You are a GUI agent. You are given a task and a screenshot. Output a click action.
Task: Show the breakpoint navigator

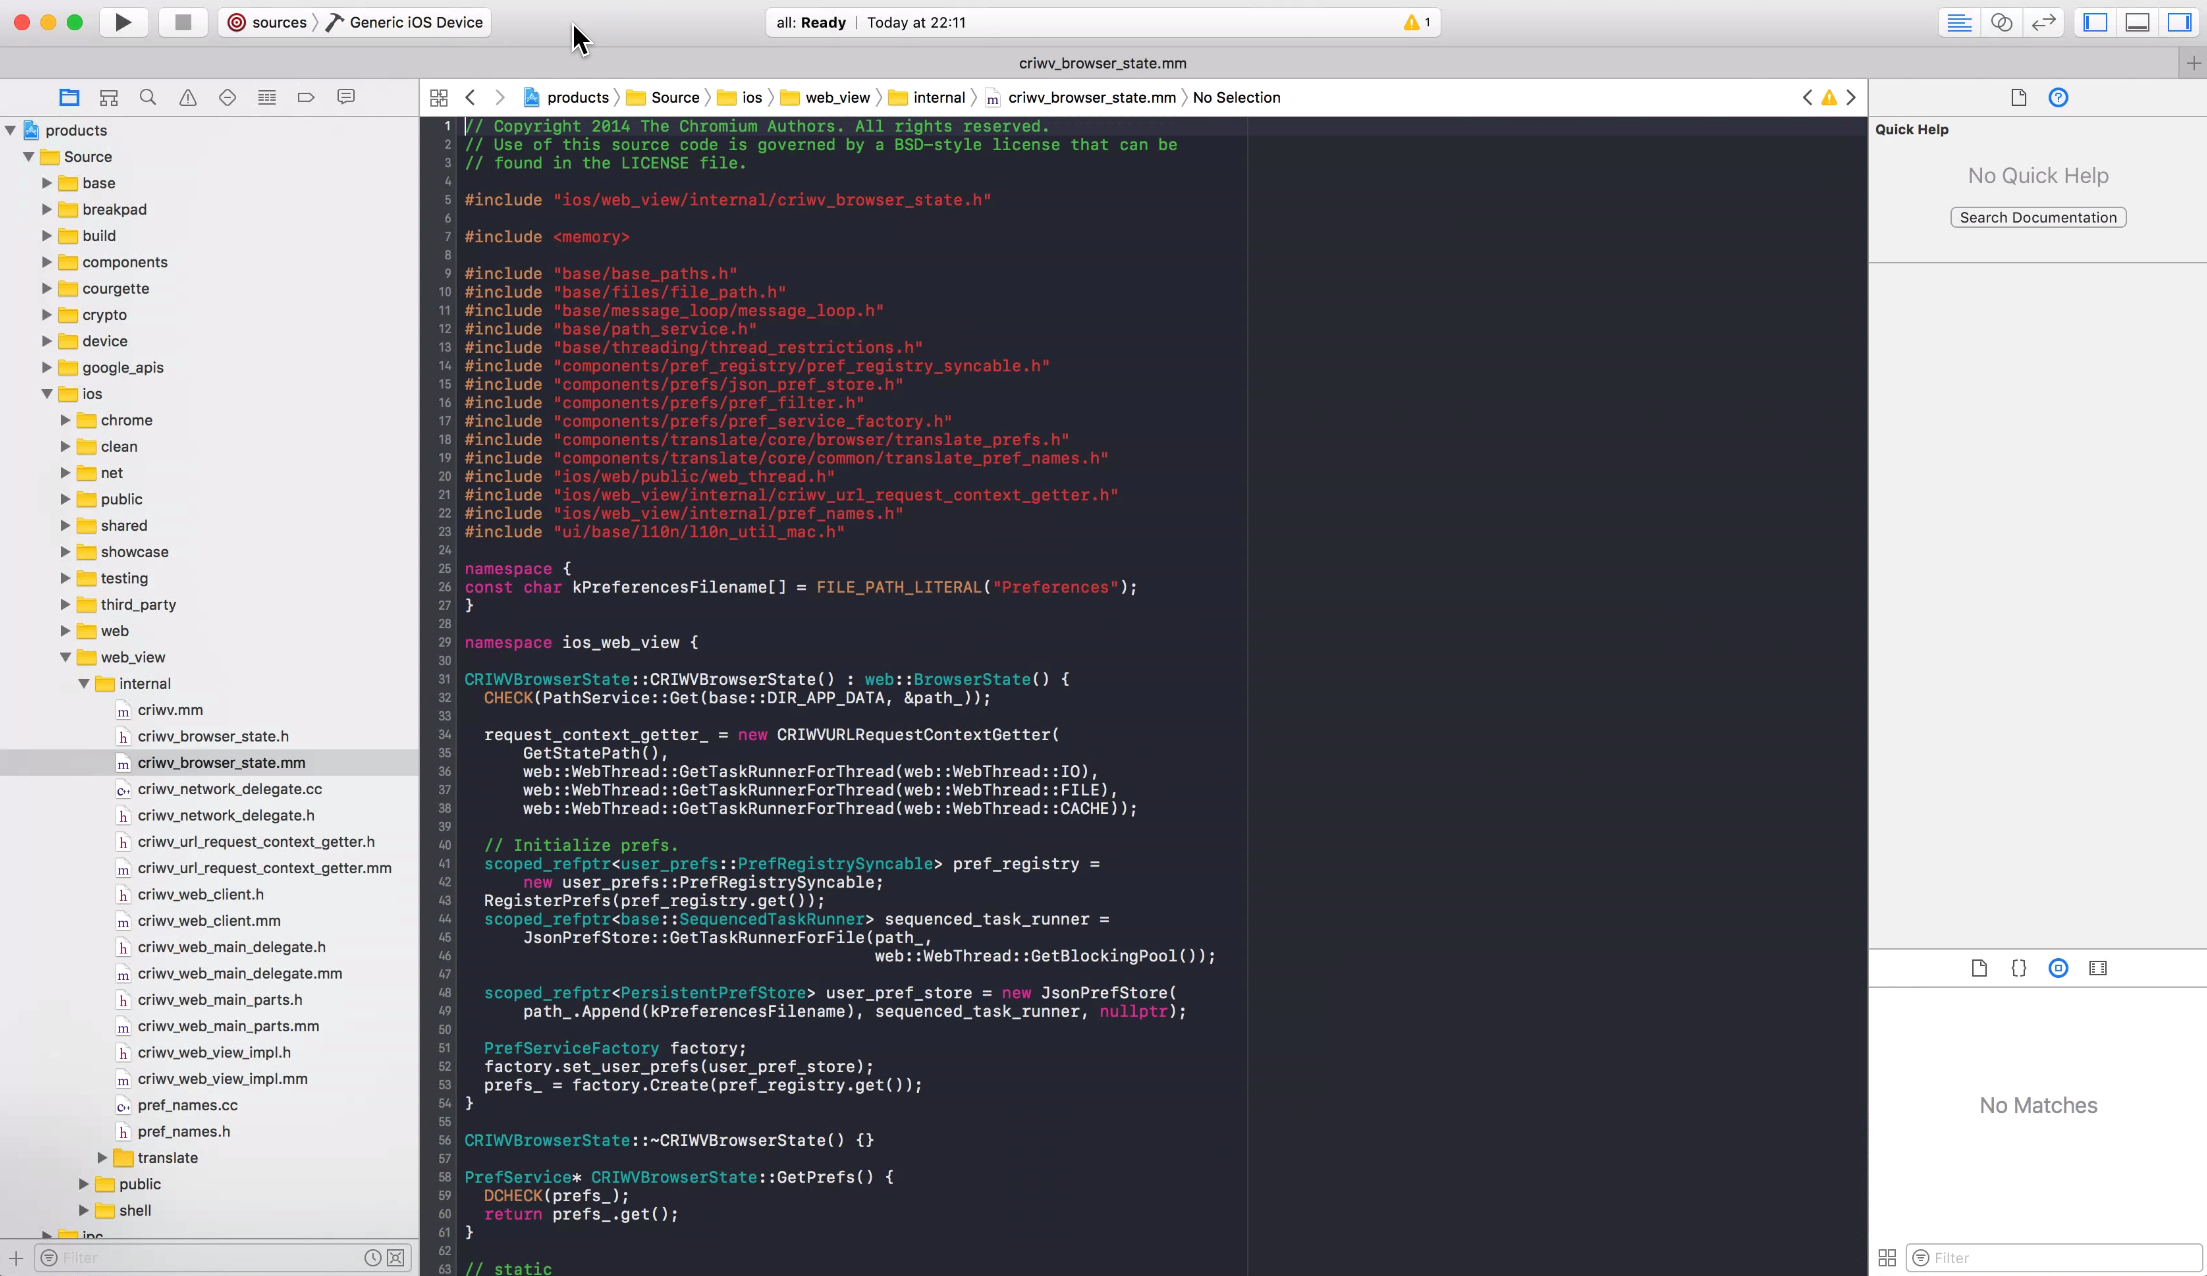[306, 97]
